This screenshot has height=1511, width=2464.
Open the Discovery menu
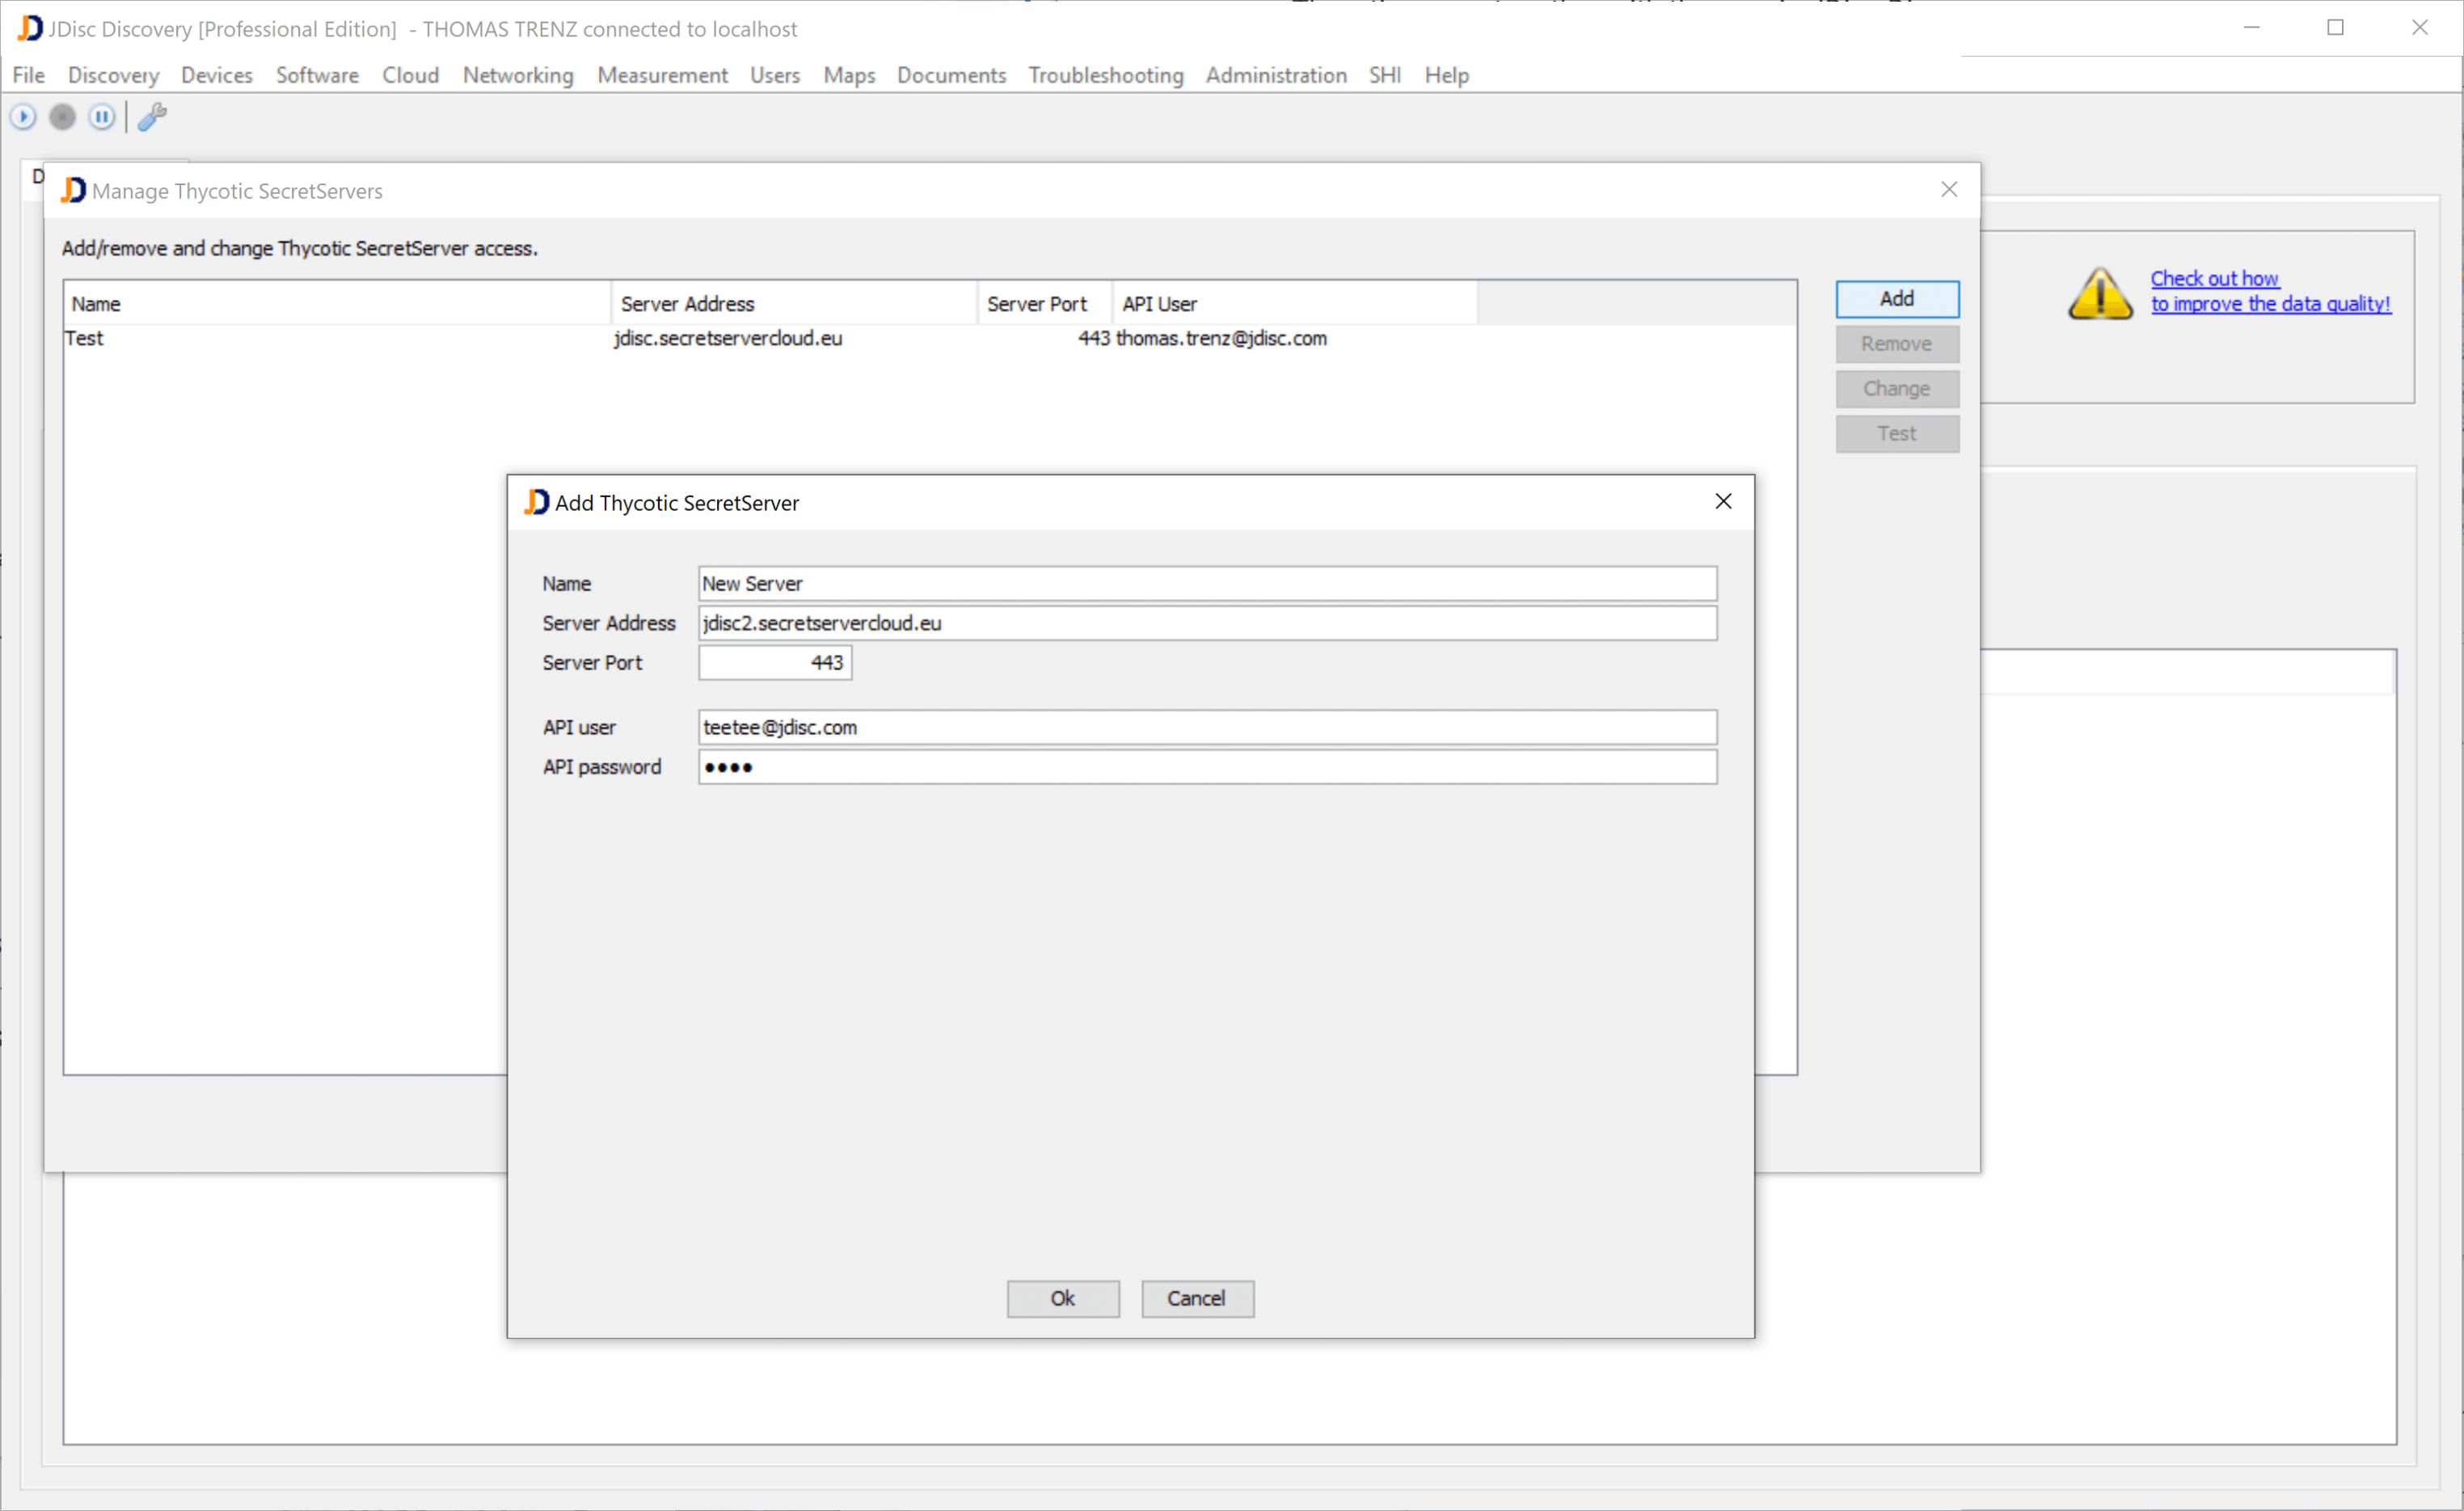[113, 75]
